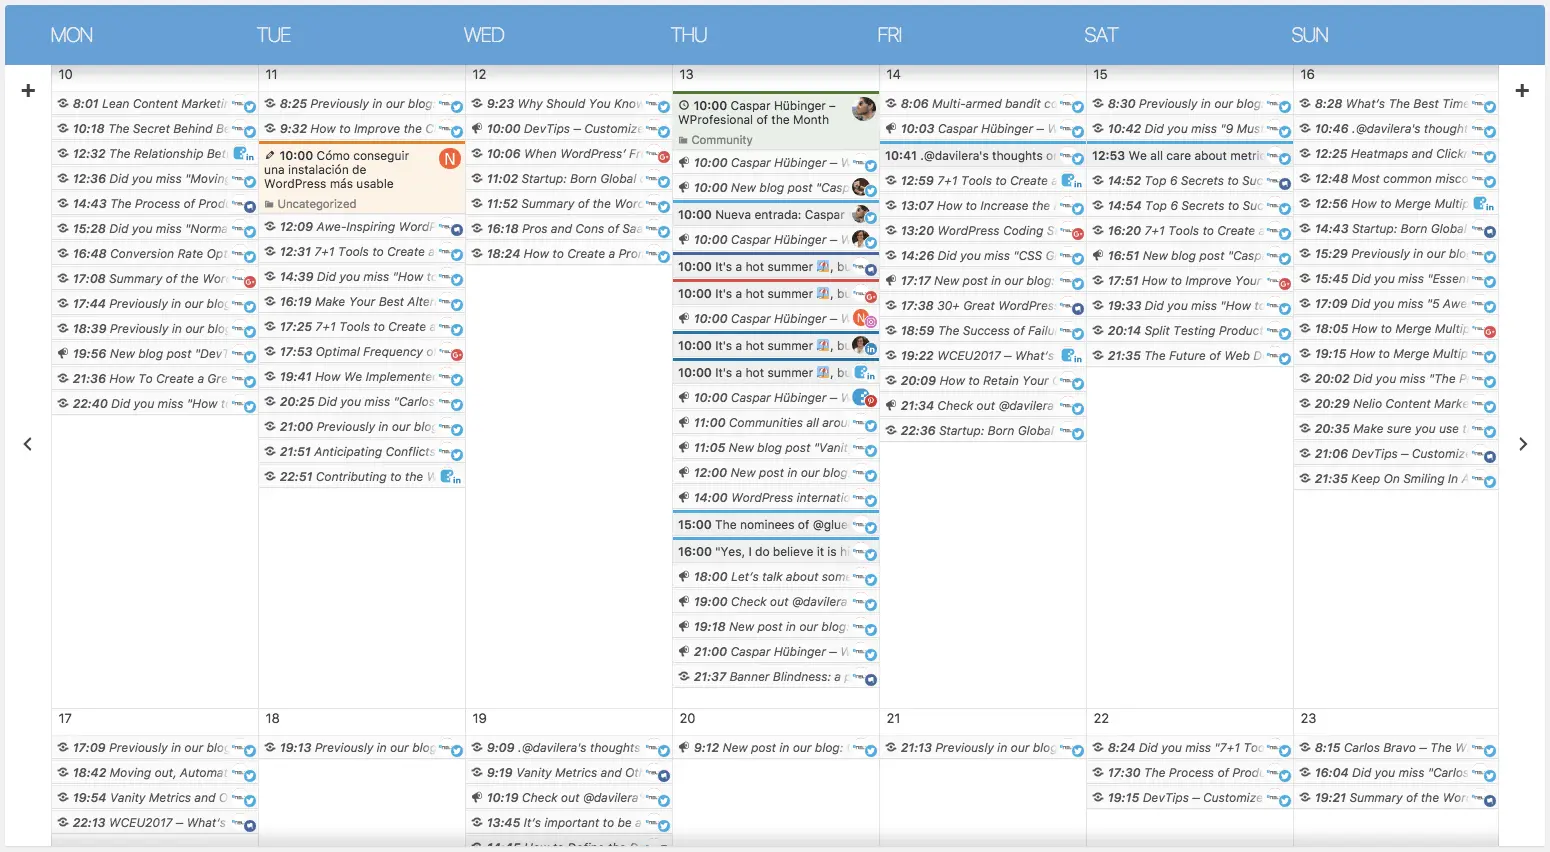Click megaphone icon on Wednesday 10:00 DevTips entry
The height and width of the screenshot is (852, 1550).
(x=477, y=129)
